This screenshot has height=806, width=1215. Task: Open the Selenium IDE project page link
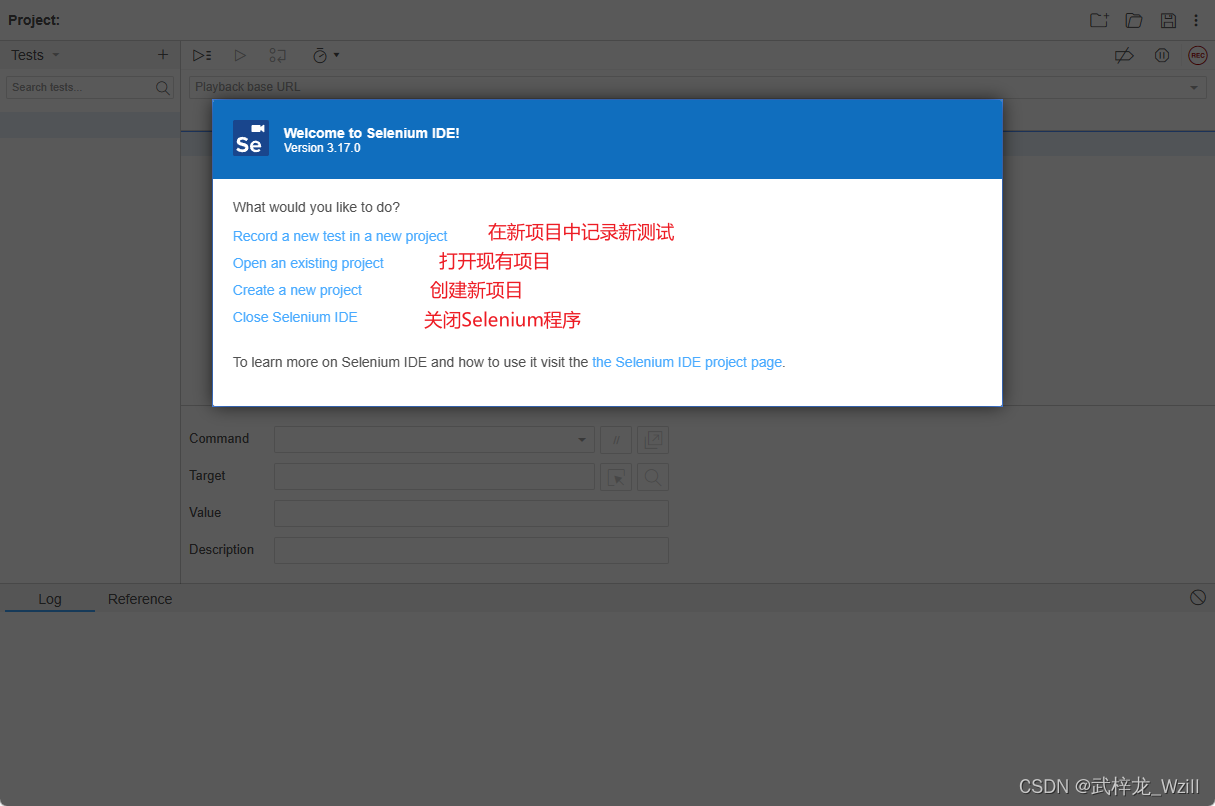[x=686, y=362]
